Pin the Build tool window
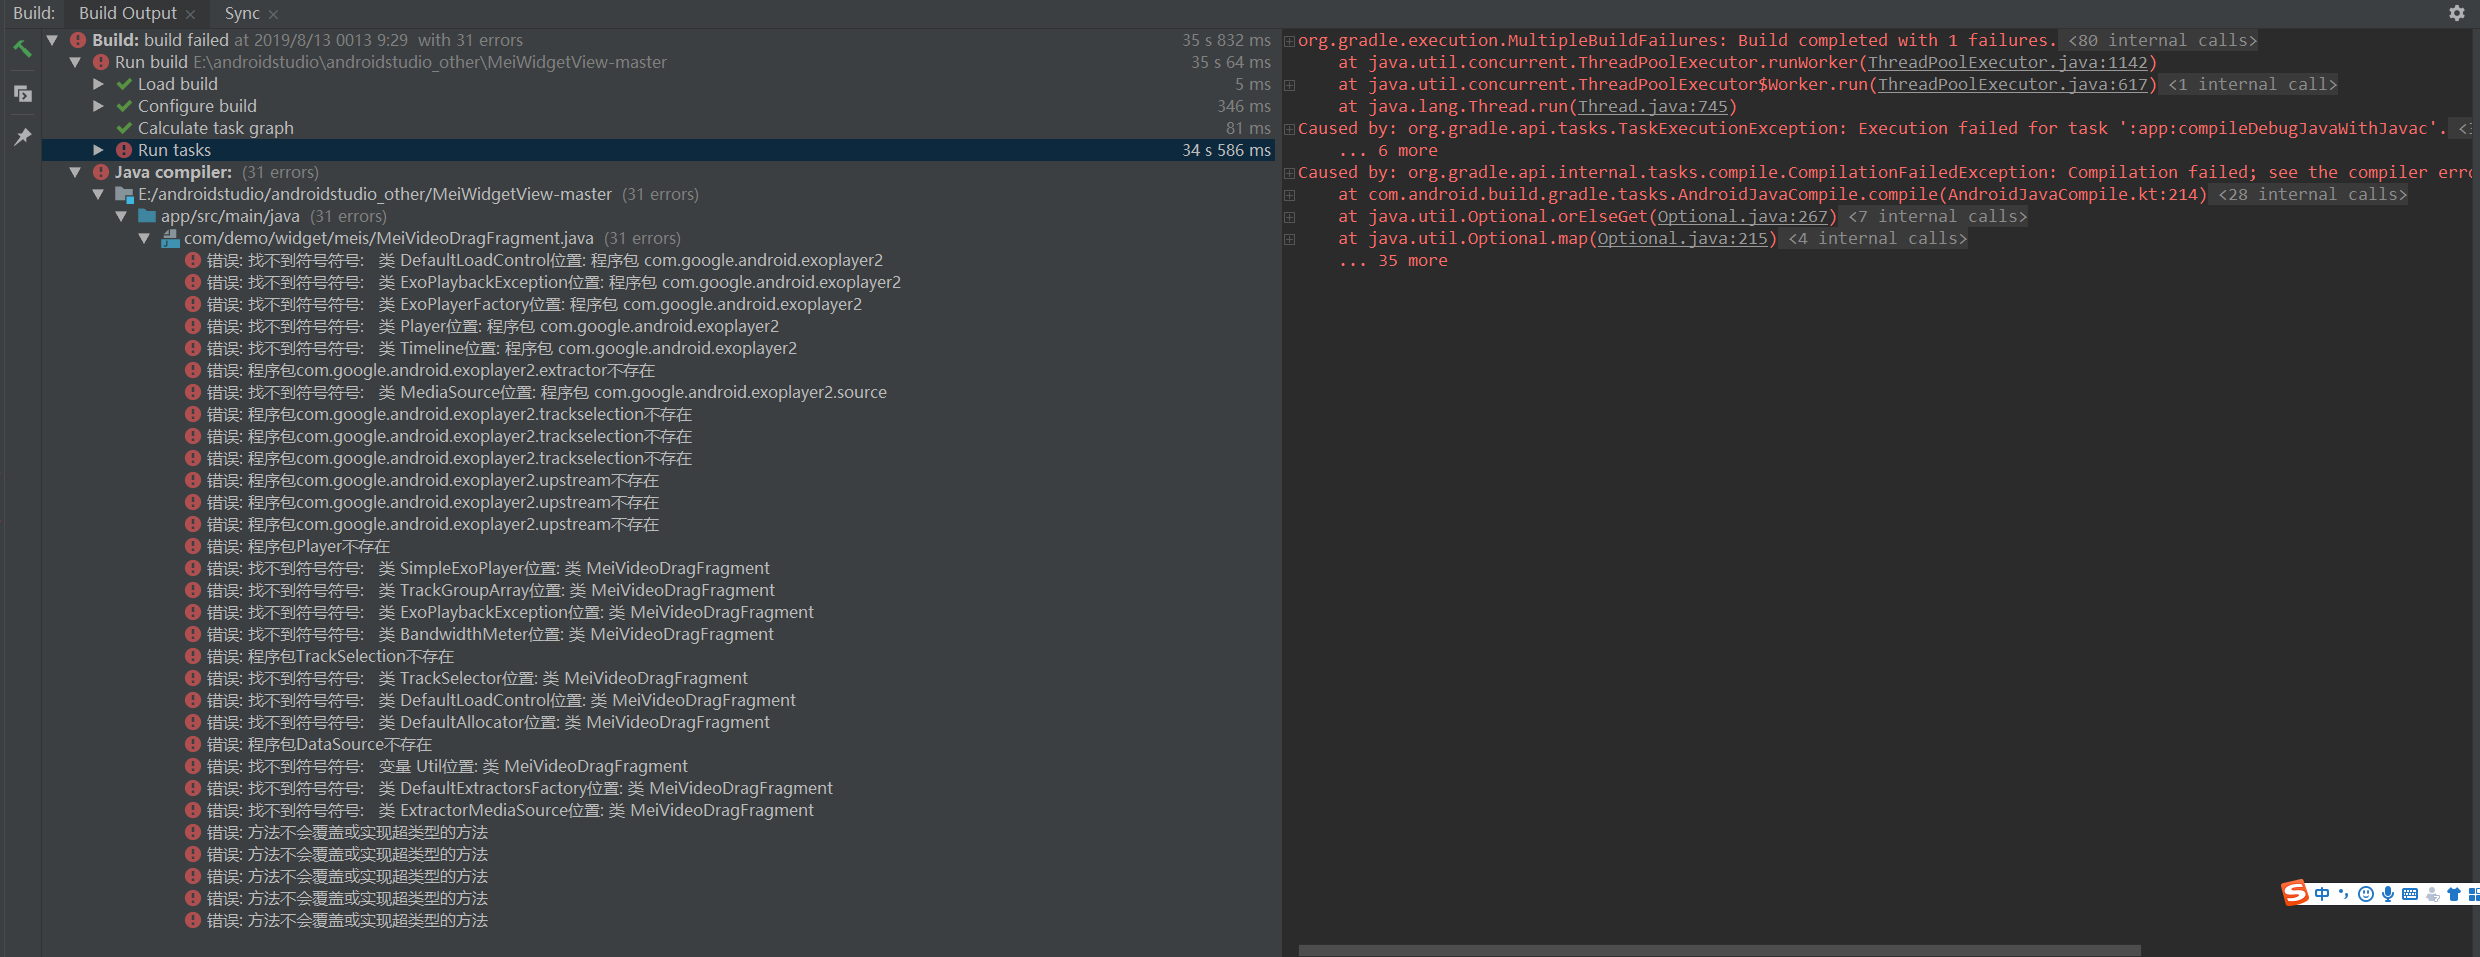This screenshot has height=957, width=2480. pyautogui.click(x=22, y=136)
